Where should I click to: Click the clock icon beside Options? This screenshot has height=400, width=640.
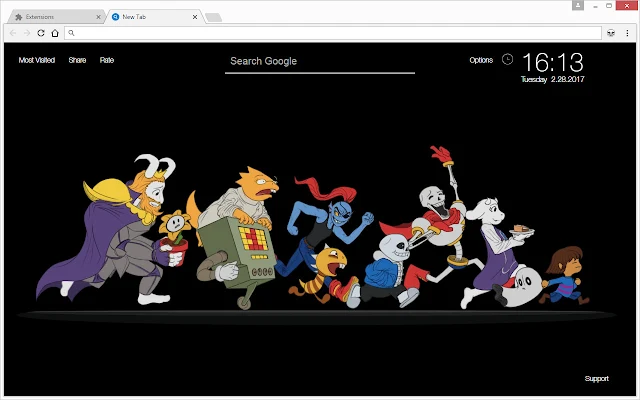[507, 60]
